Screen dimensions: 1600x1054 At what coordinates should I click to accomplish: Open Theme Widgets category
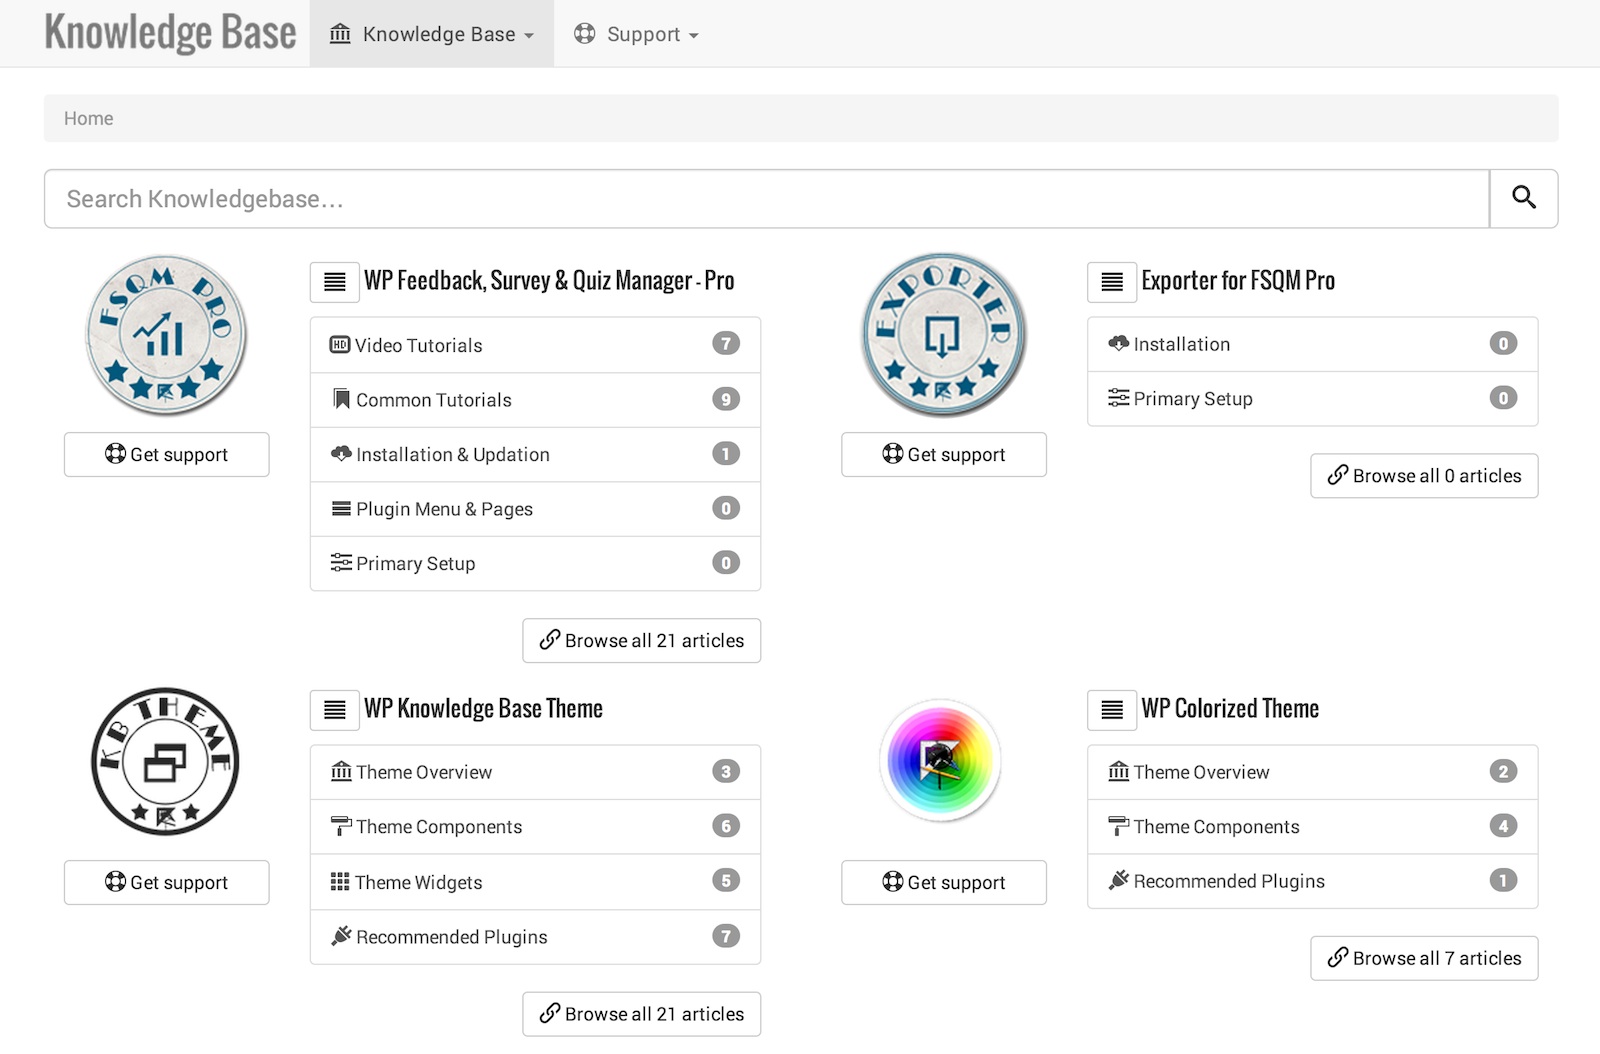(418, 882)
